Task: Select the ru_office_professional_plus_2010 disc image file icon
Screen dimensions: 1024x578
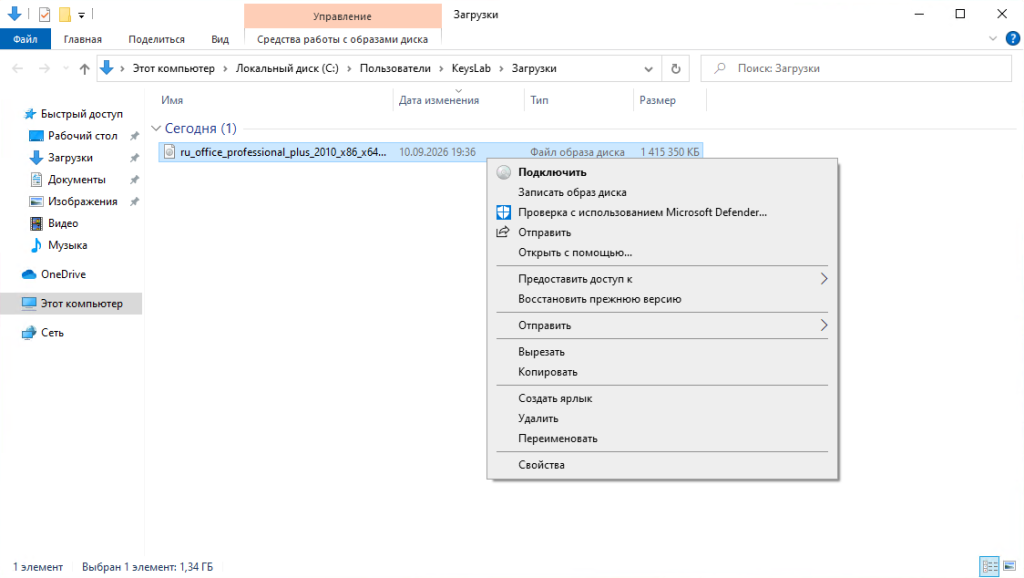Action: pos(169,152)
